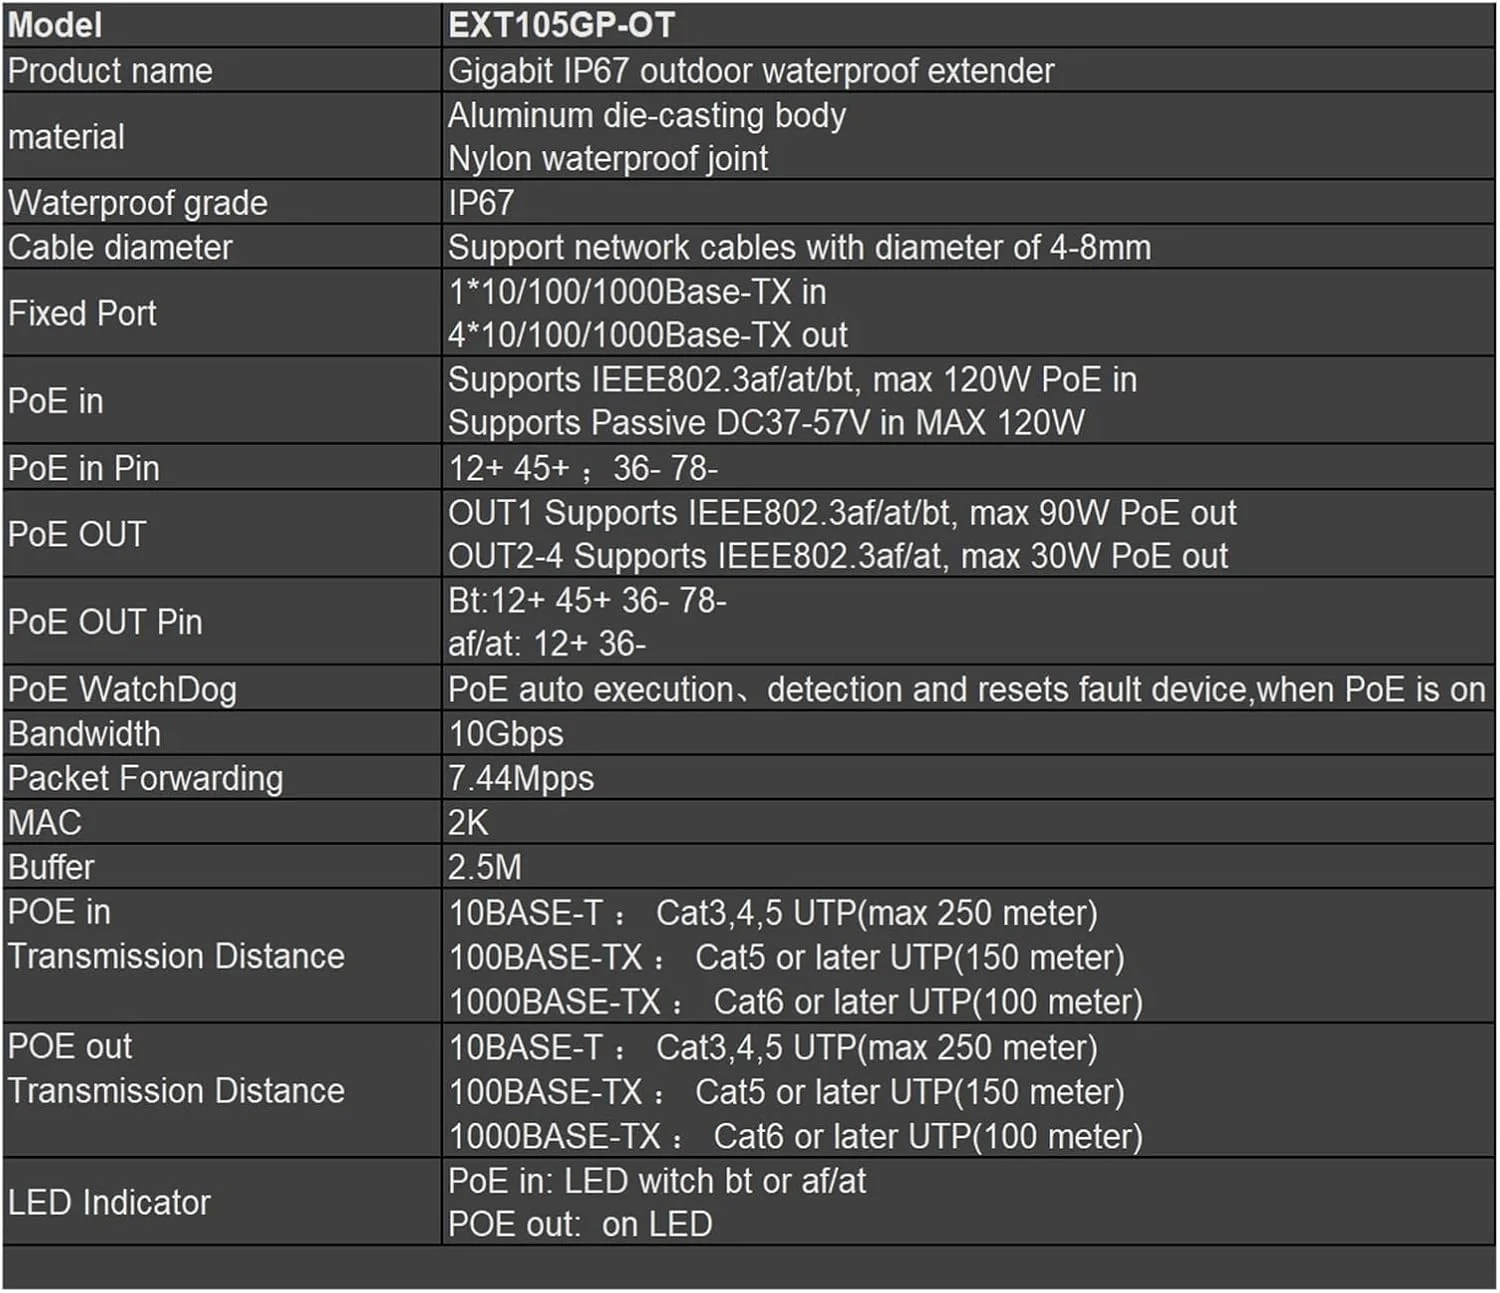Click the Waterproof grade label
The image size is (1500, 1293).
point(138,203)
